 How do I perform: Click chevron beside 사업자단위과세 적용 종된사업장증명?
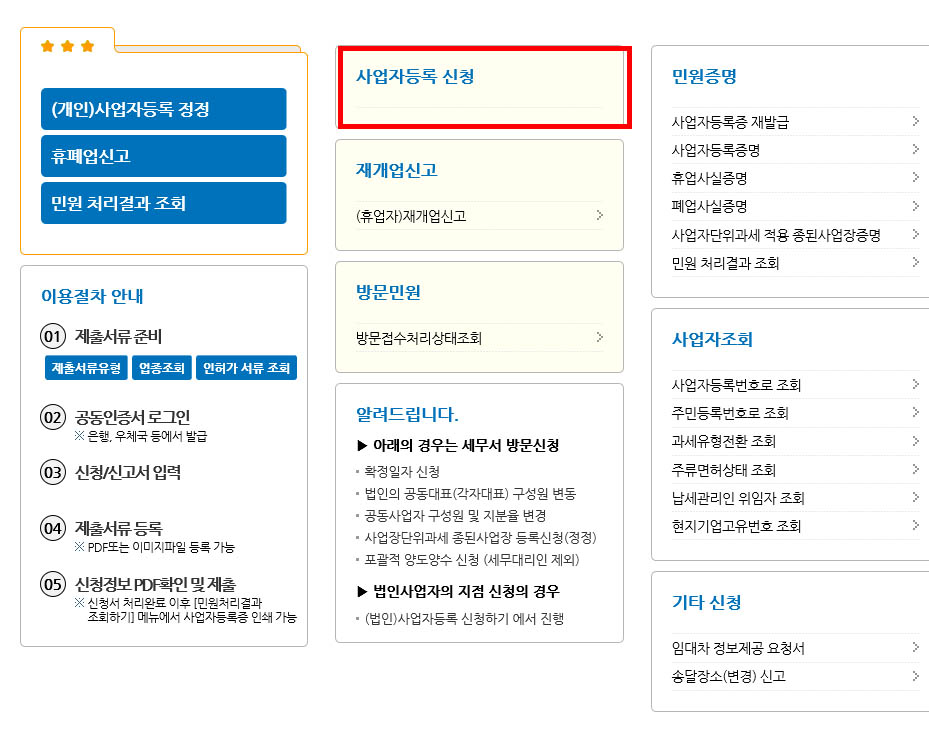pyautogui.click(x=915, y=234)
